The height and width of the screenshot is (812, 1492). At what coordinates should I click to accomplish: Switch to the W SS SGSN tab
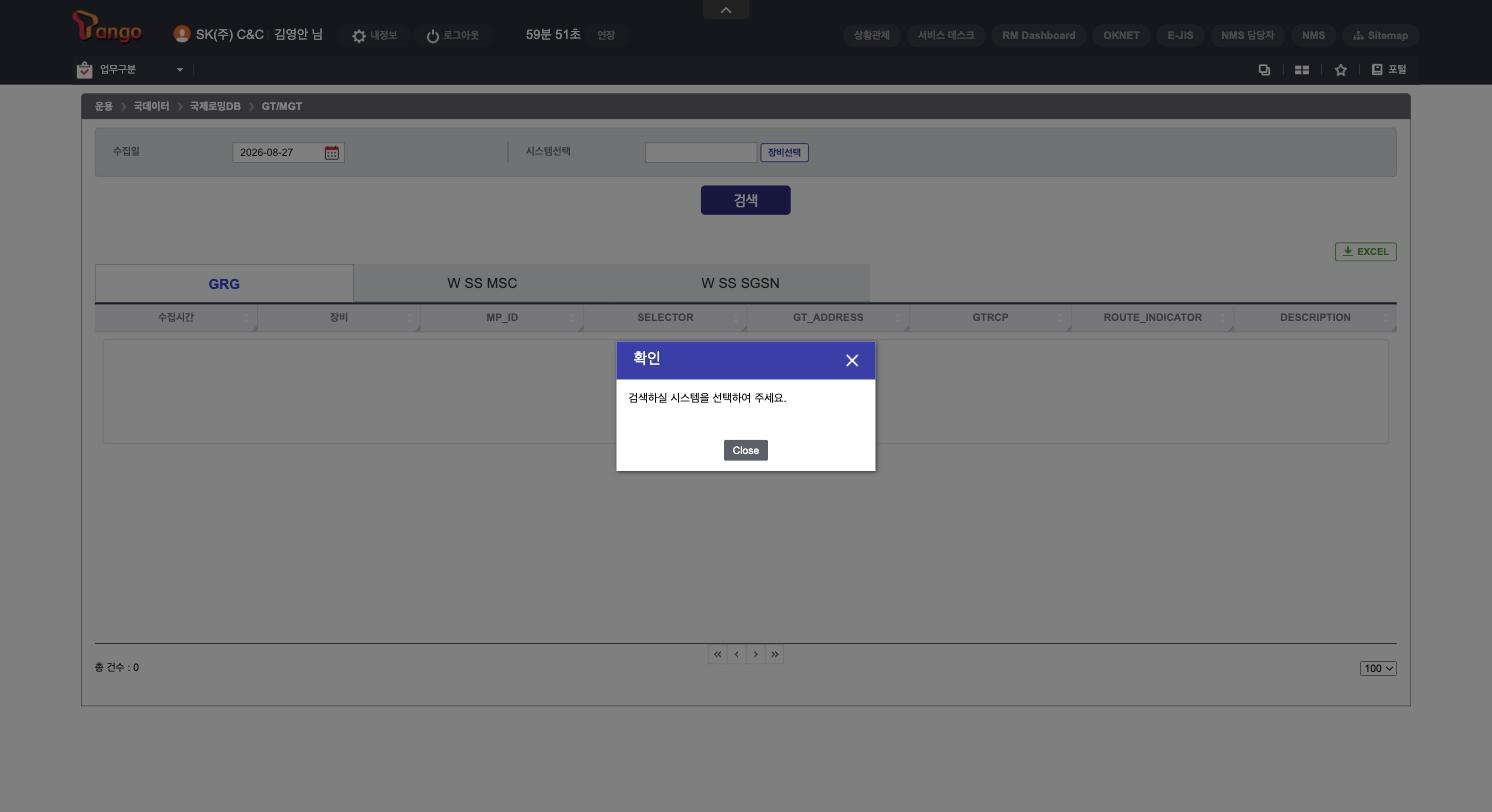[x=740, y=283]
